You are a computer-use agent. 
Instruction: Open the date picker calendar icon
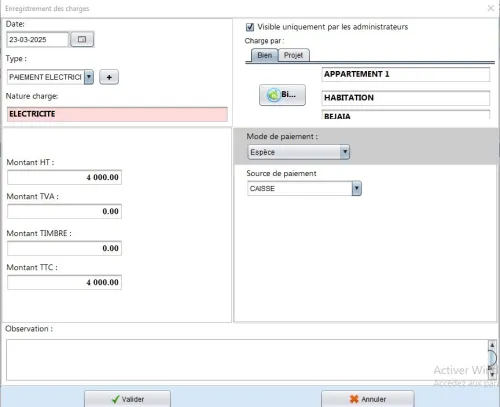click(x=82, y=39)
